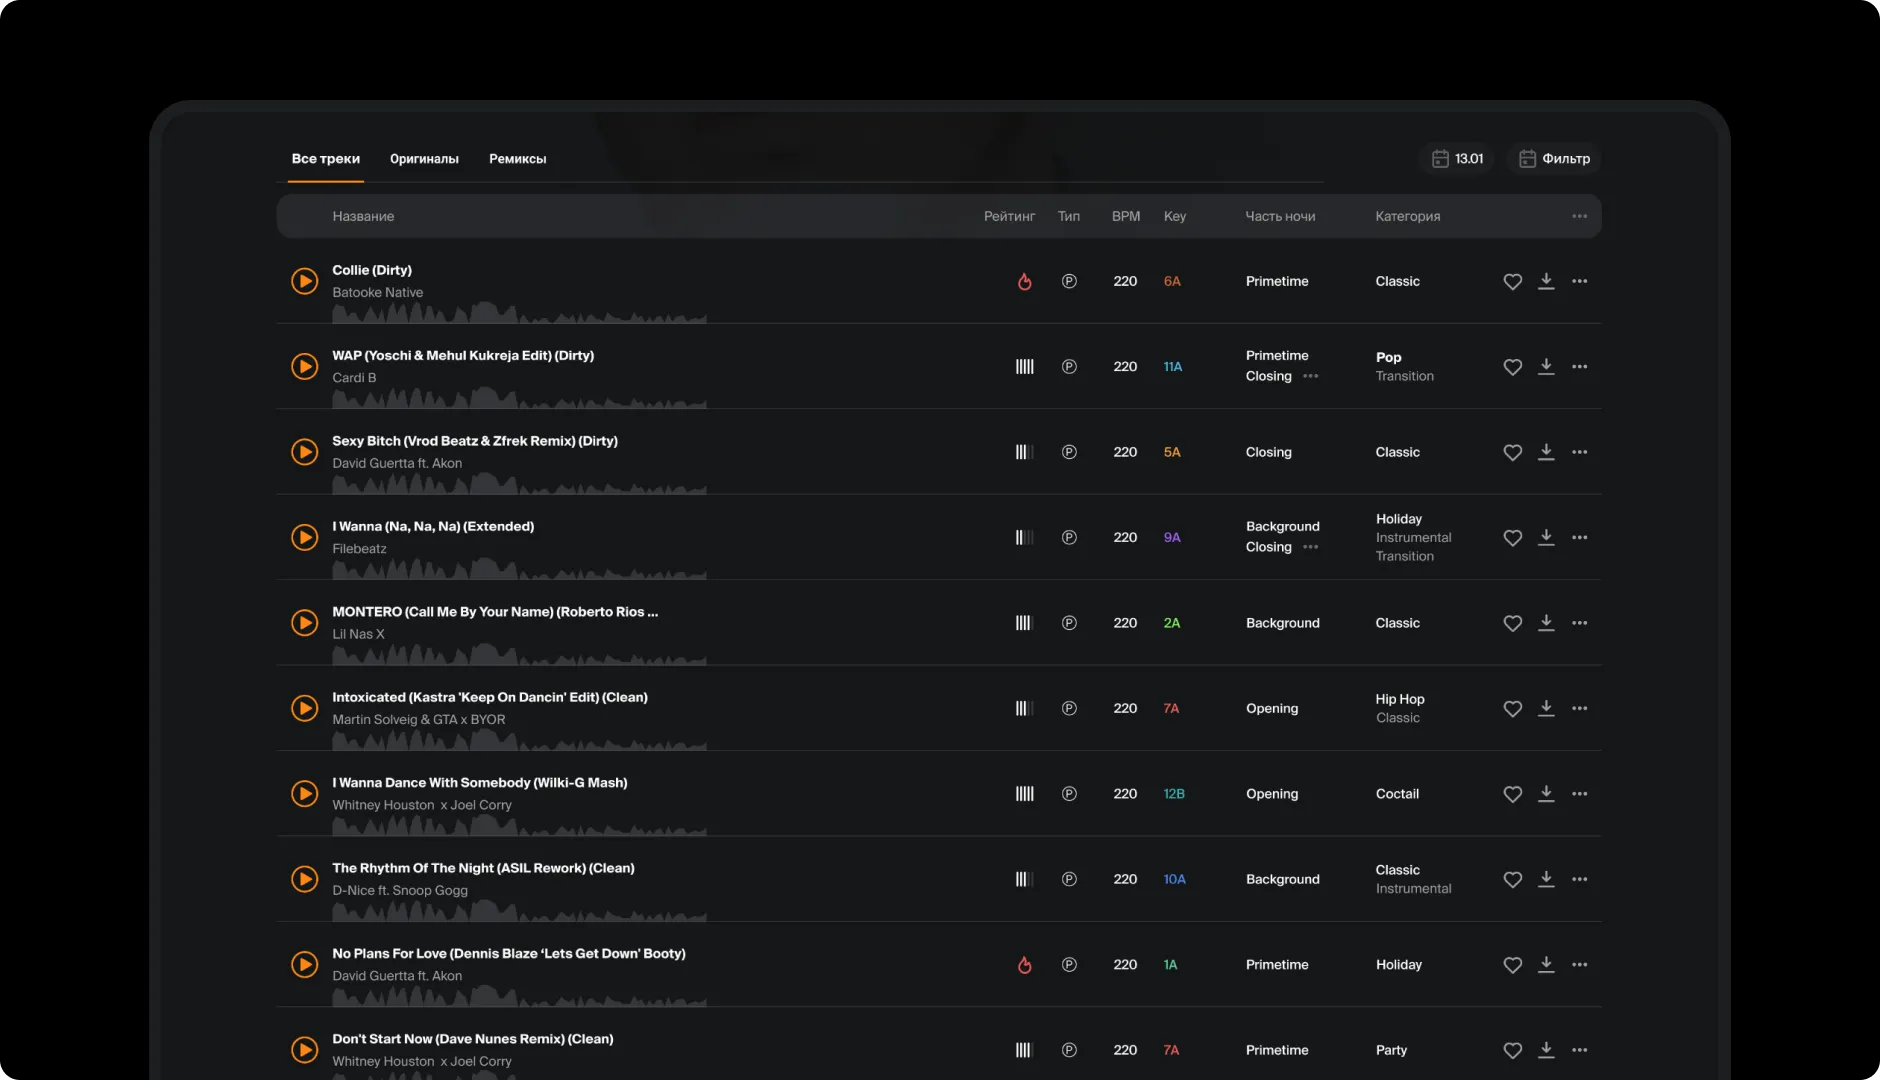Click the Тип column header
1880x1080 pixels.
(1069, 216)
